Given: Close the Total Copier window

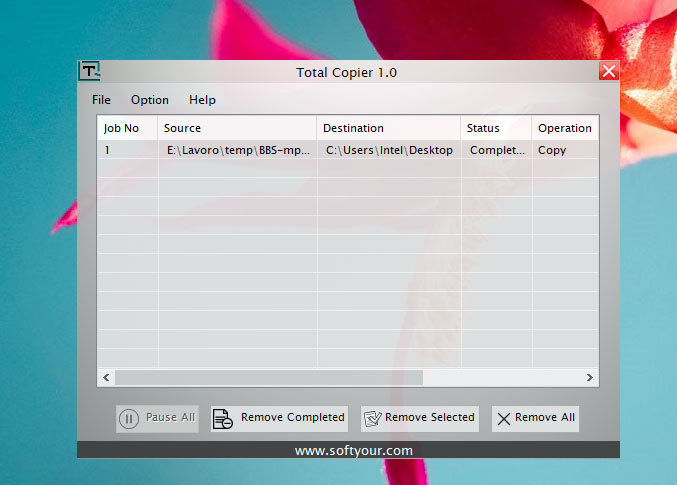Looking at the screenshot, I should (x=608, y=71).
